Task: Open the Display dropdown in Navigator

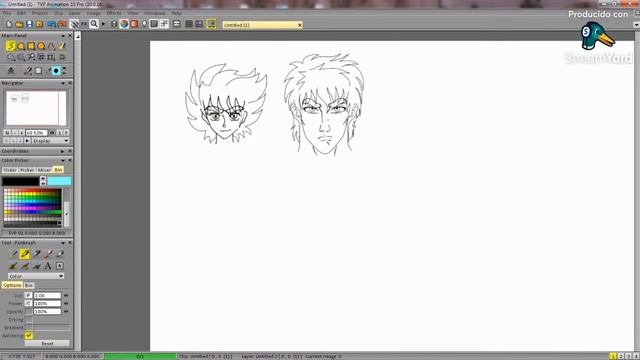Action: tap(51, 141)
